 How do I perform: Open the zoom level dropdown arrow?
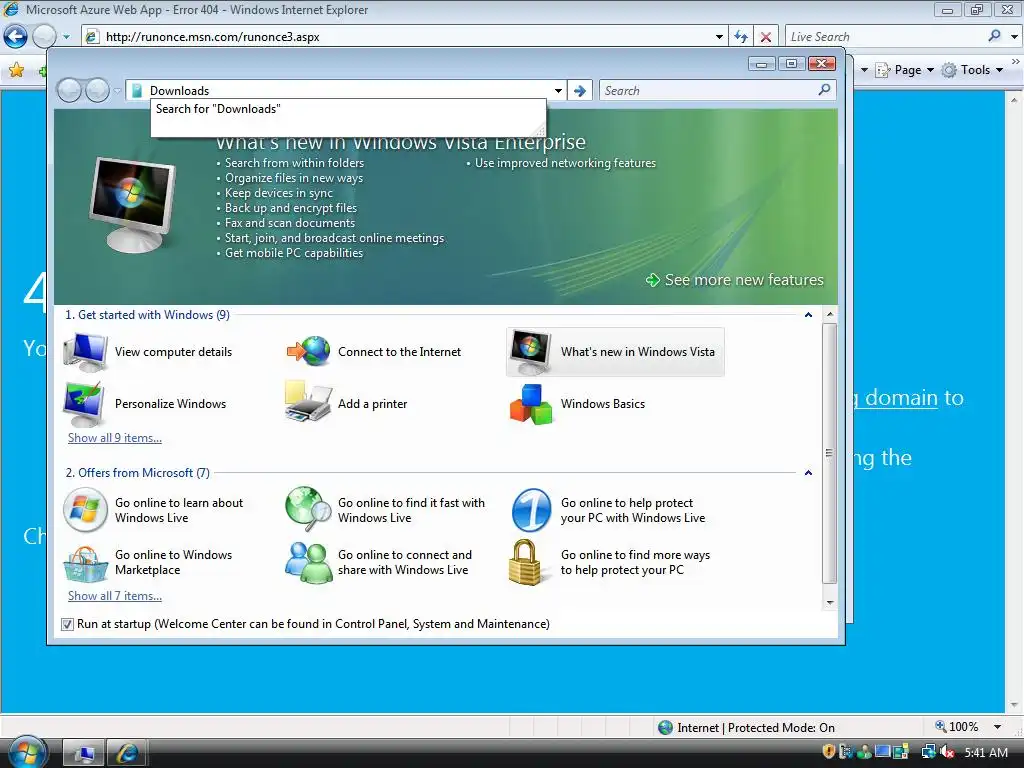pyautogui.click(x=997, y=727)
